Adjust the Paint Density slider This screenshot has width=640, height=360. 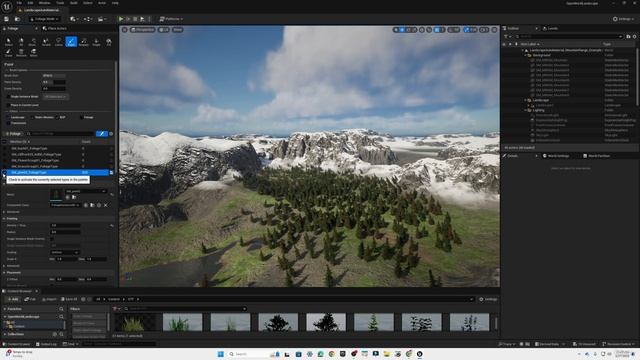(x=54, y=82)
